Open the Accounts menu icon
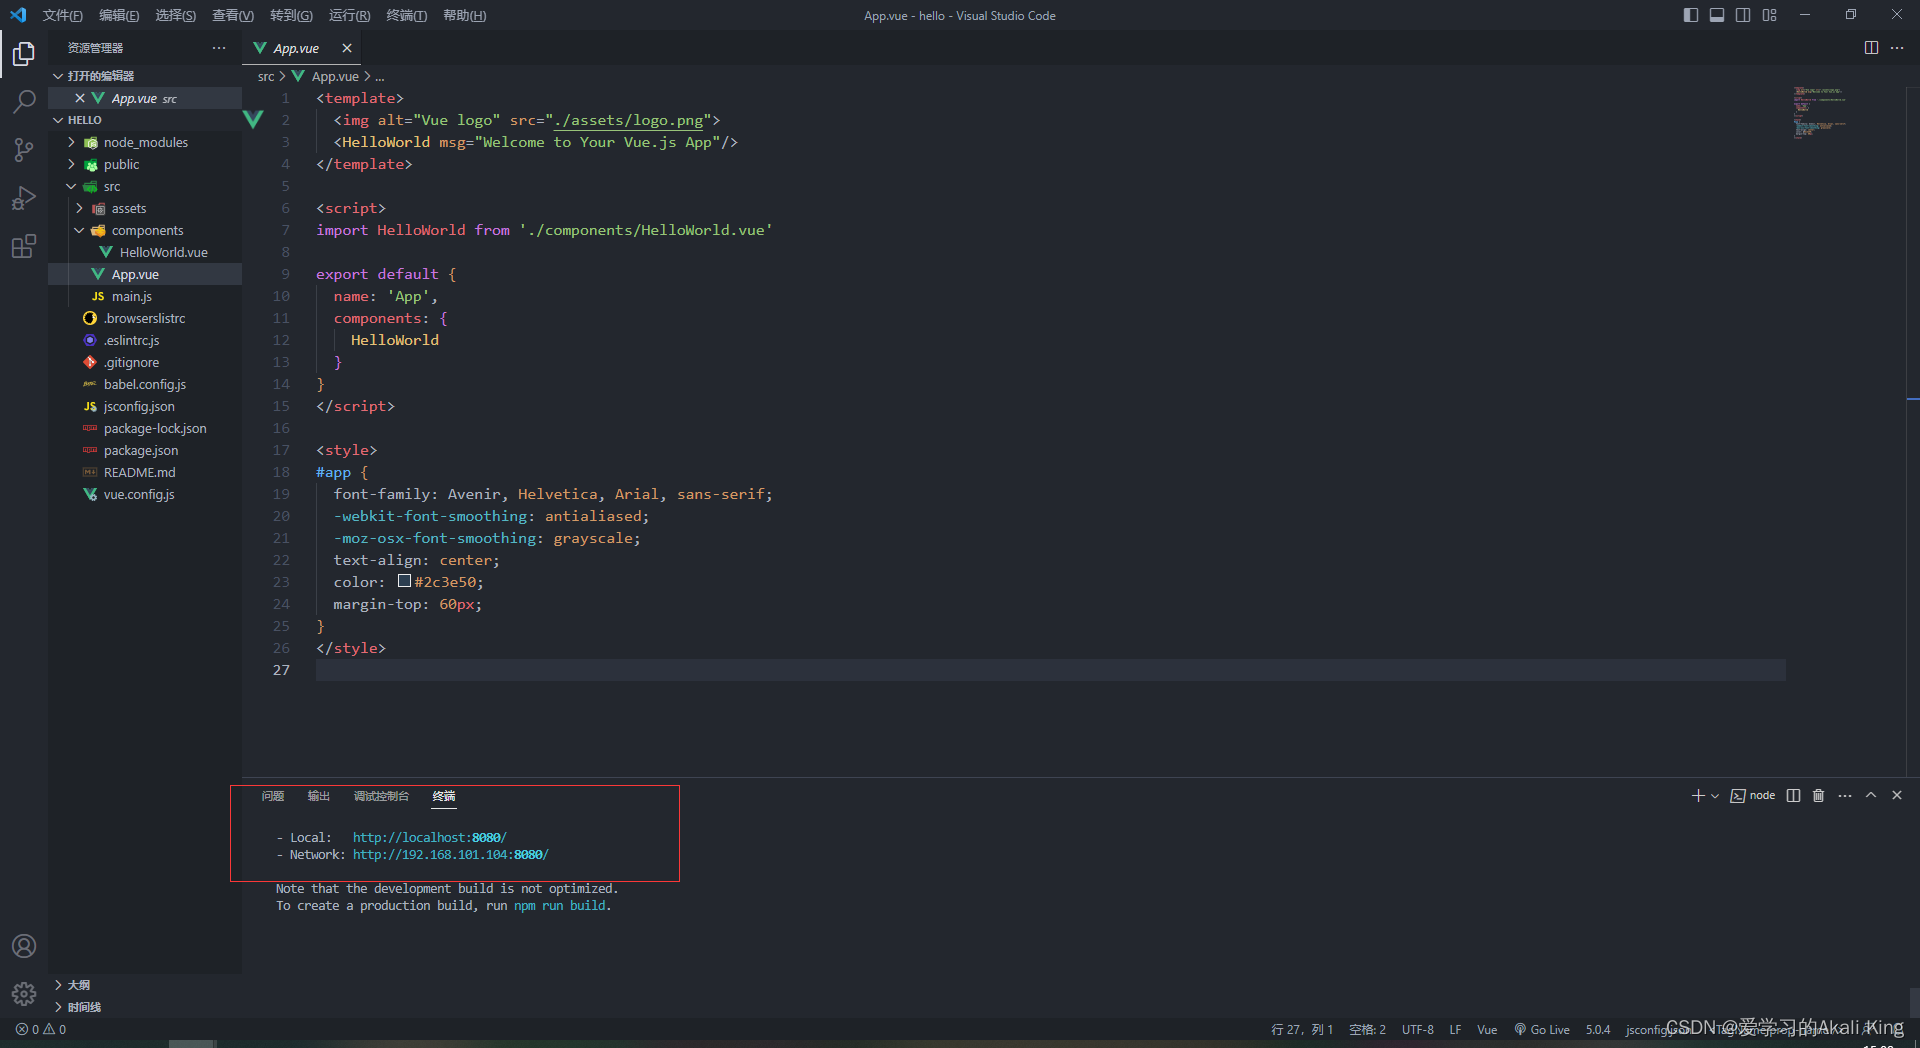1920x1048 pixels. point(24,946)
